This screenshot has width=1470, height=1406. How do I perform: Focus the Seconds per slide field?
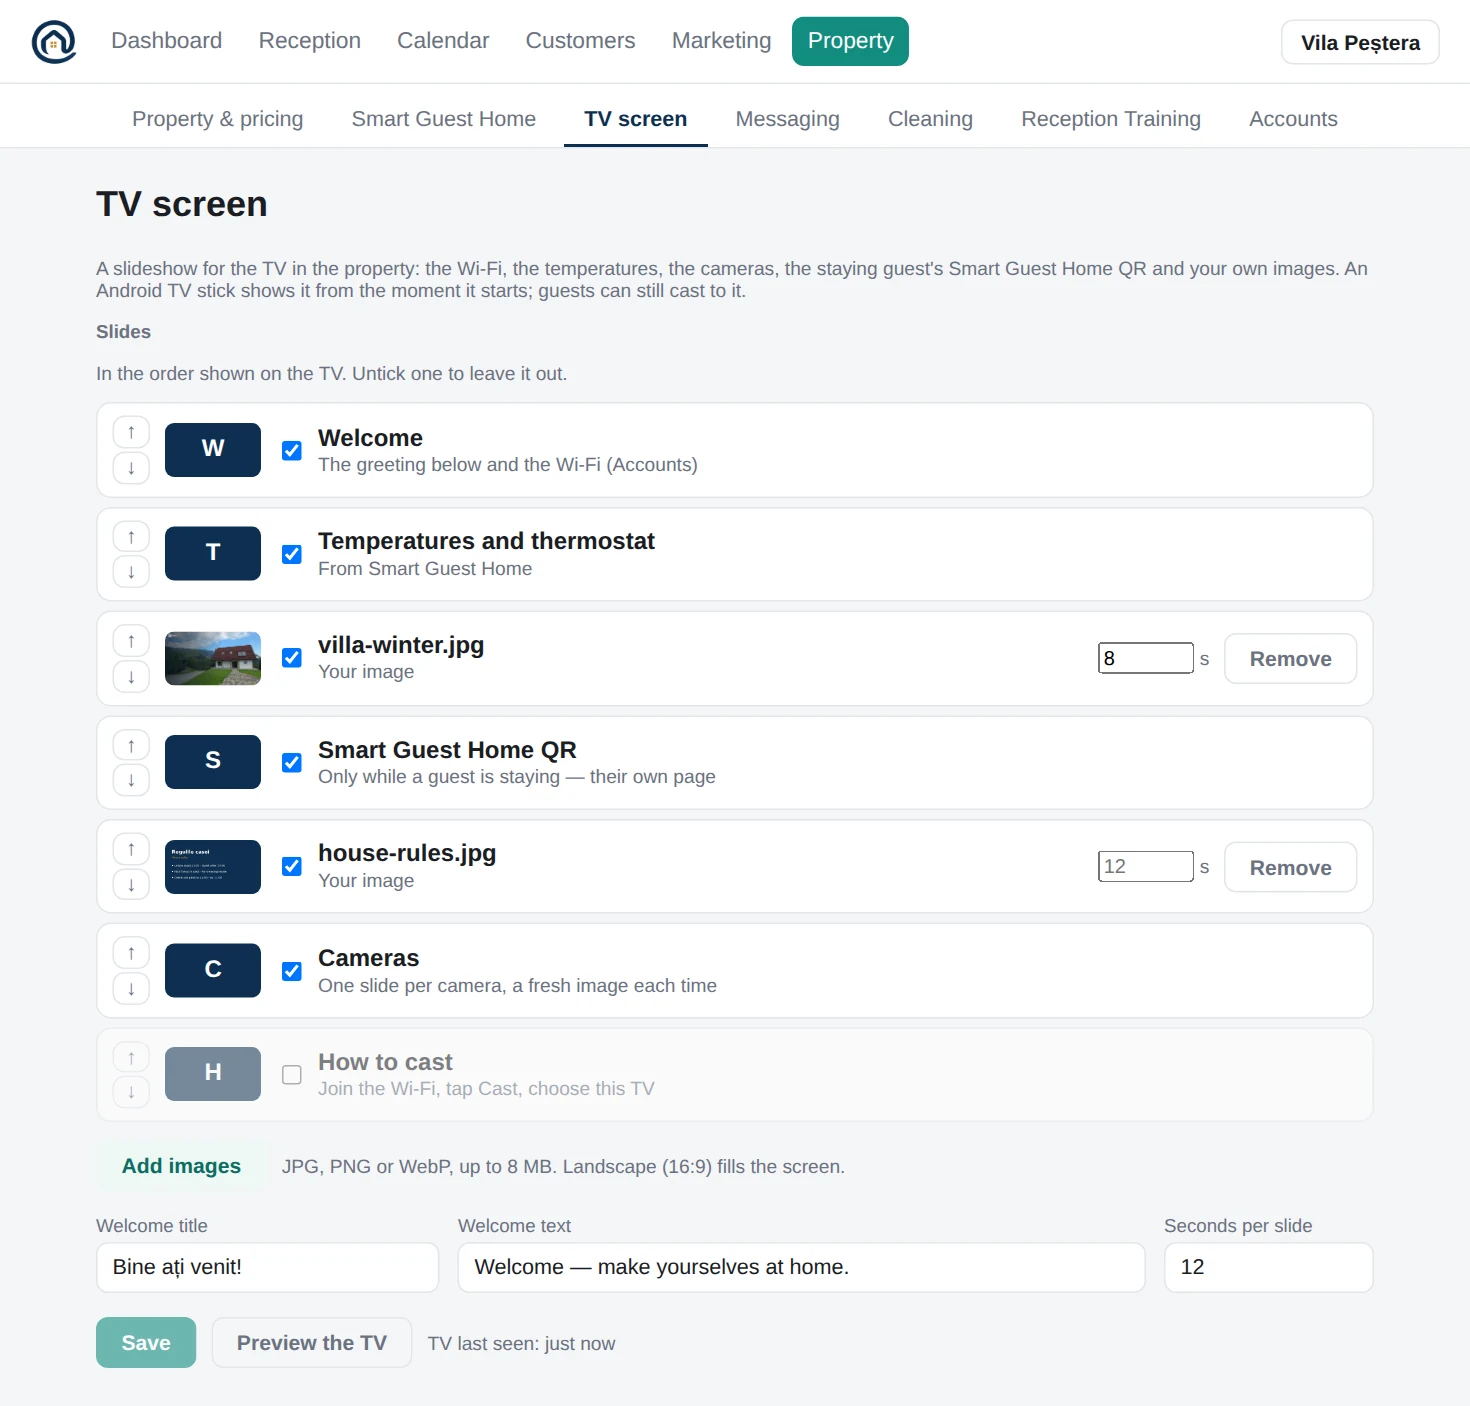tap(1268, 1267)
